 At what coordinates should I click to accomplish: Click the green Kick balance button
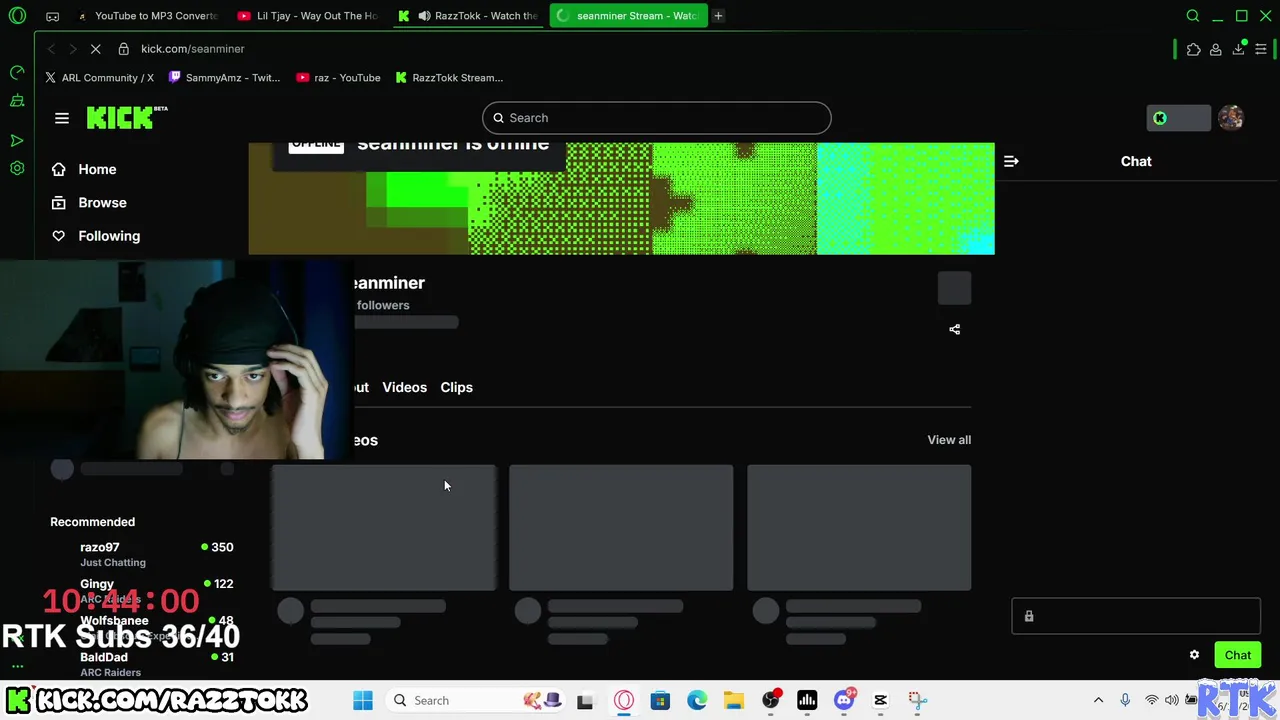tap(1178, 118)
